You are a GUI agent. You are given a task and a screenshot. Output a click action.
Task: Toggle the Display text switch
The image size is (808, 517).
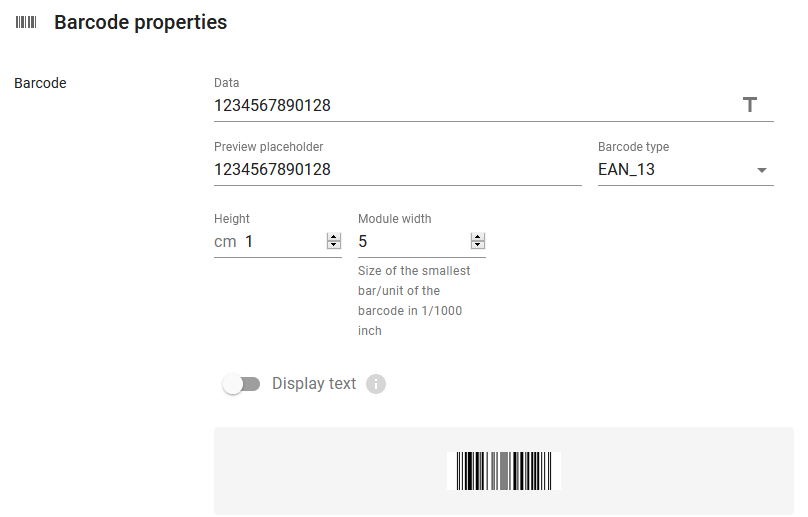coord(241,384)
